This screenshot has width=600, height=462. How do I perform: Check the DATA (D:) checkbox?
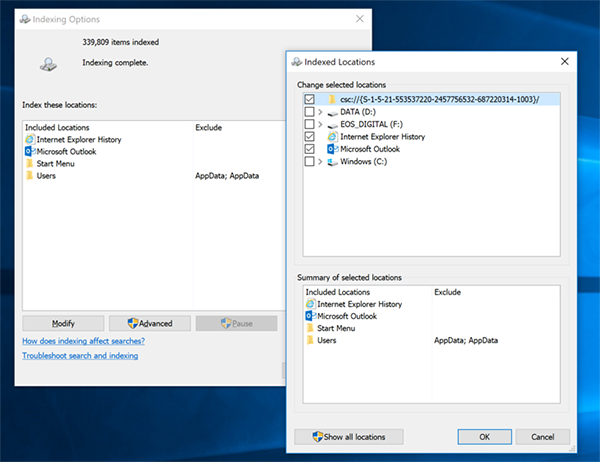coord(309,112)
